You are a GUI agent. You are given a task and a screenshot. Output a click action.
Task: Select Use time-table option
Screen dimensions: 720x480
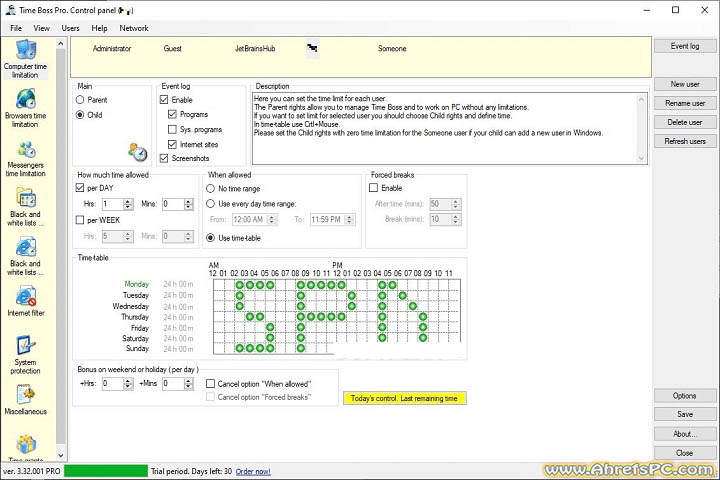point(210,238)
